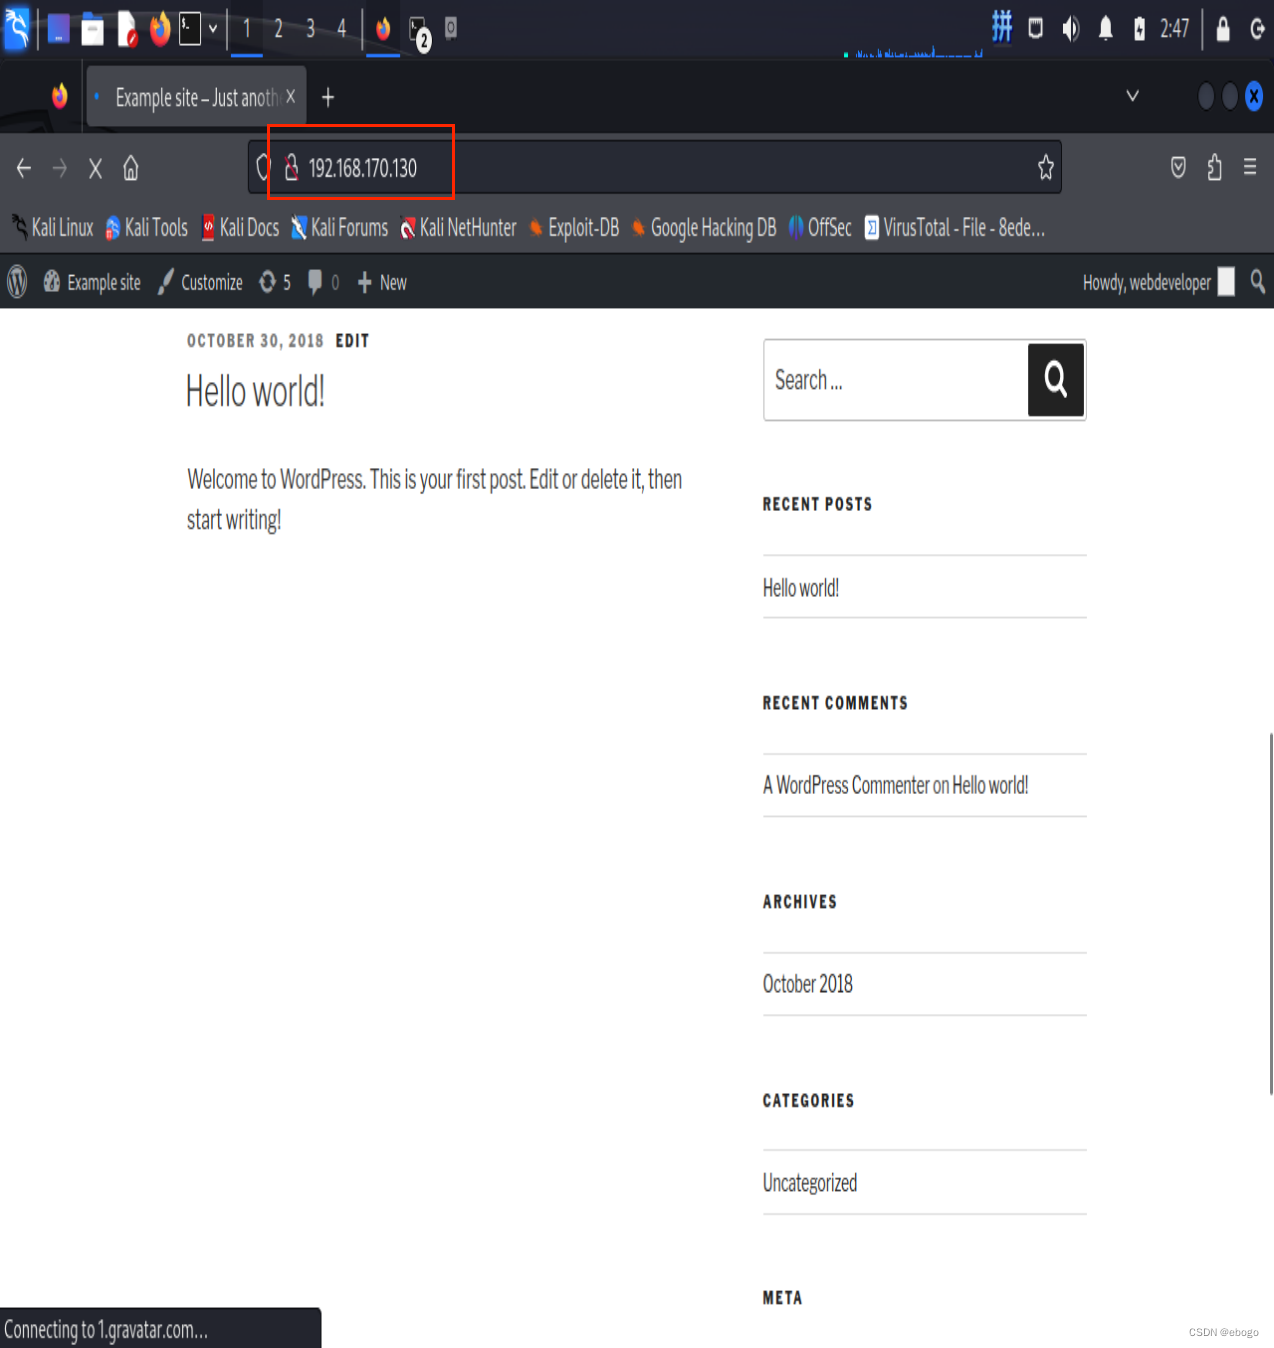Go back to the previous page
This screenshot has width=1274, height=1348.
pyautogui.click(x=24, y=168)
